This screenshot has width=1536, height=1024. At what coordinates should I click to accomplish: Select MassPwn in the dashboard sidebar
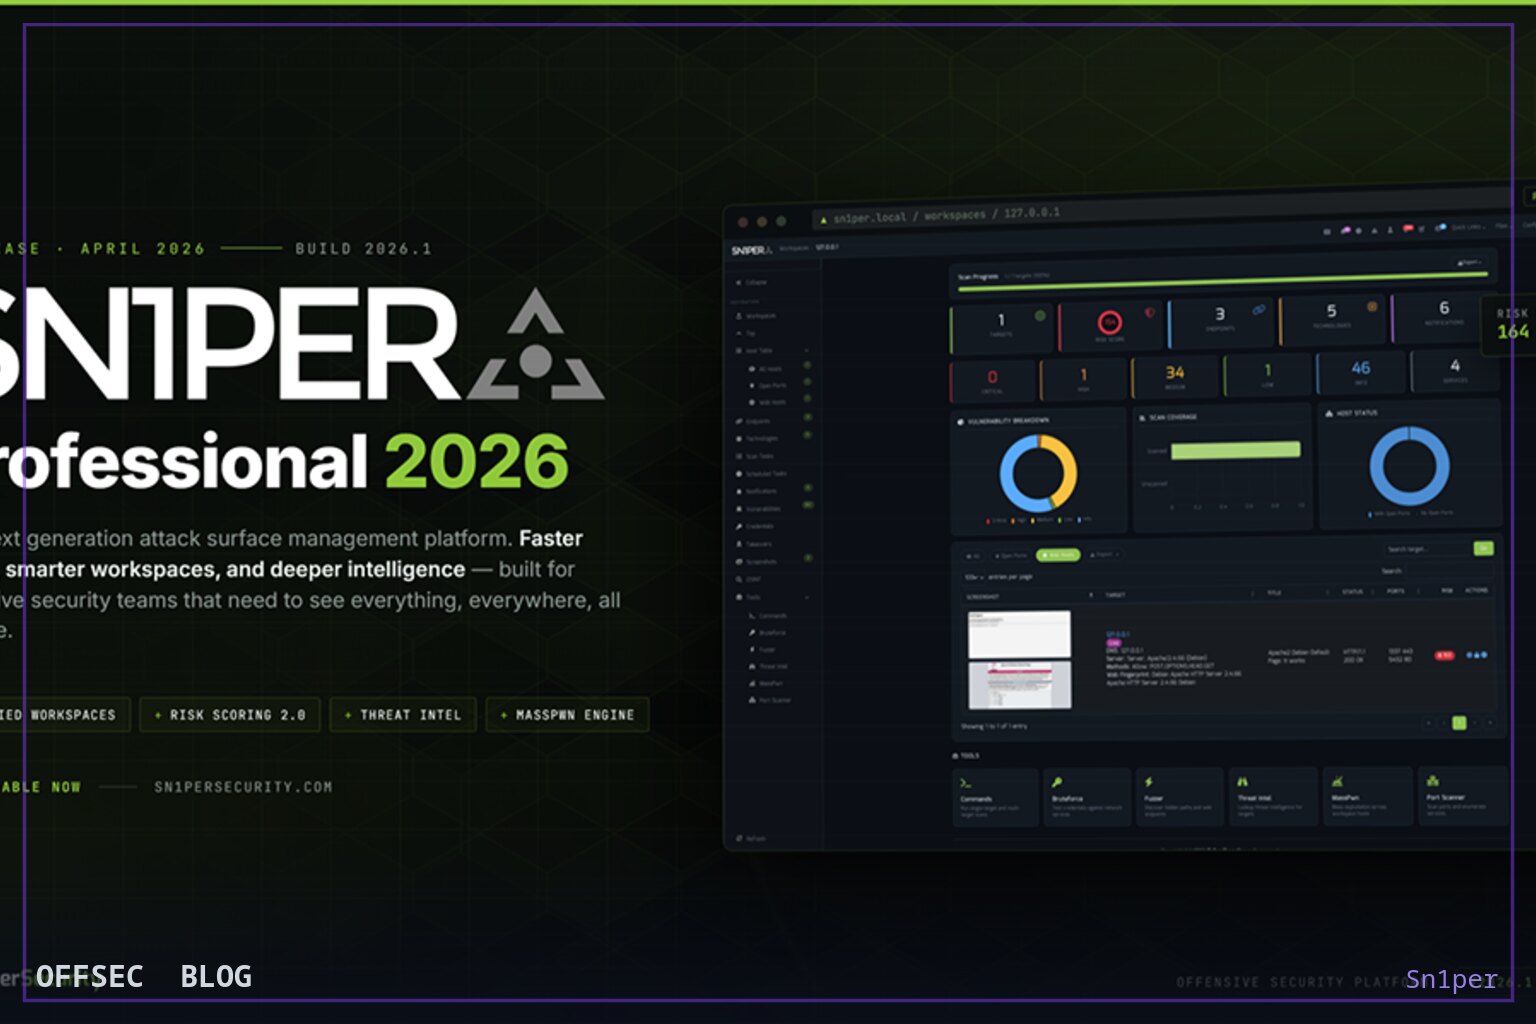[x=766, y=683]
